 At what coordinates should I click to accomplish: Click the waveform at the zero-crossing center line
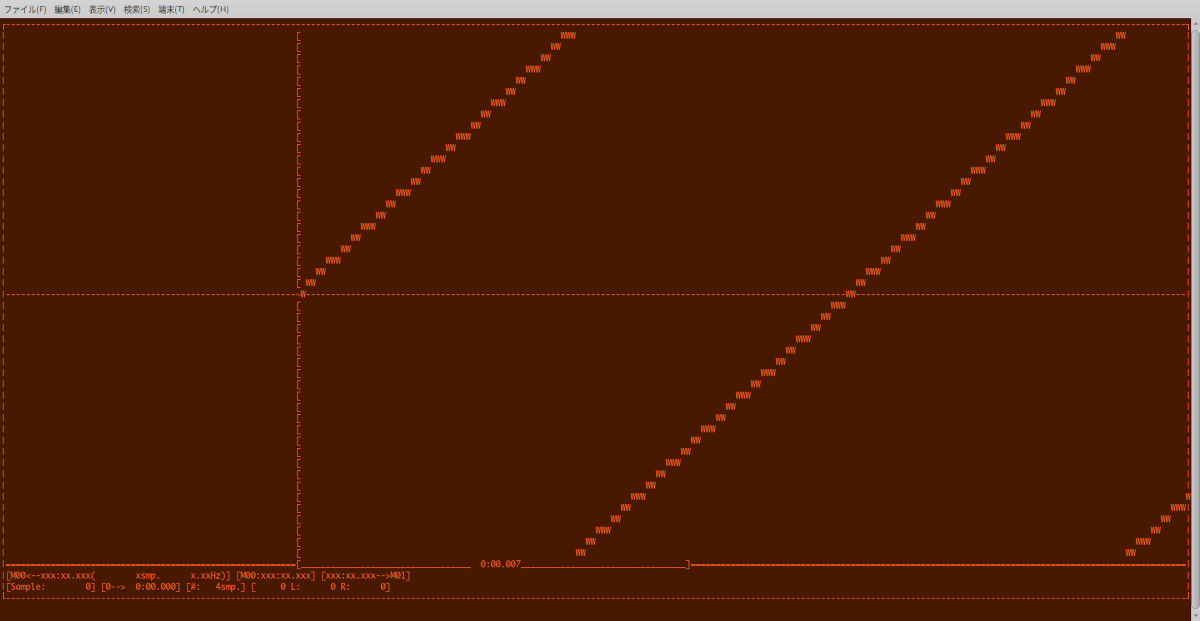coord(850,294)
